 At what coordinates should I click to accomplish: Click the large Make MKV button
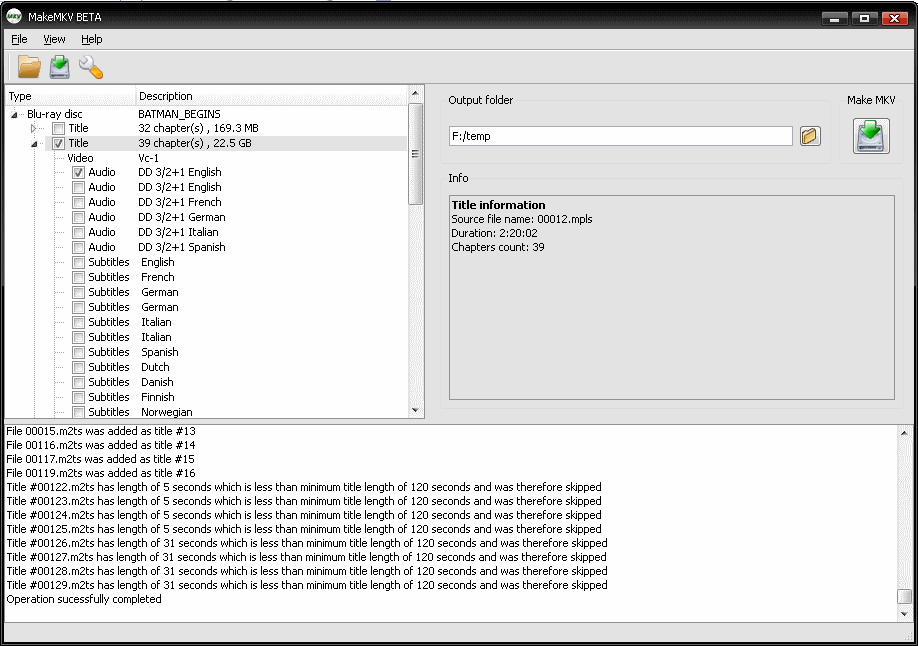tap(871, 136)
